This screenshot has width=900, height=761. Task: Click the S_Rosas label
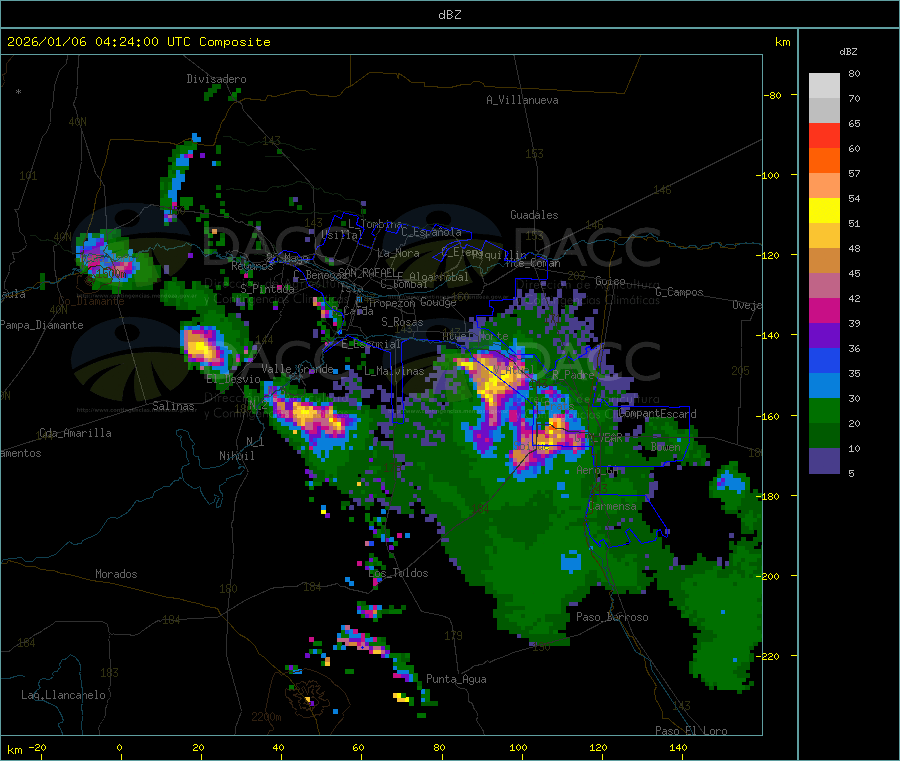click(x=402, y=322)
